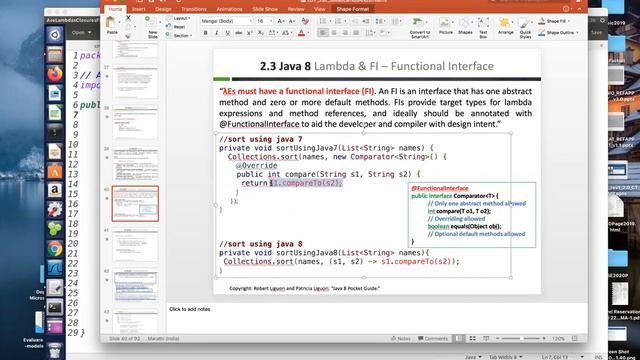640x360 pixels.
Task: Switch to the Insert tab
Action: tap(138, 9)
